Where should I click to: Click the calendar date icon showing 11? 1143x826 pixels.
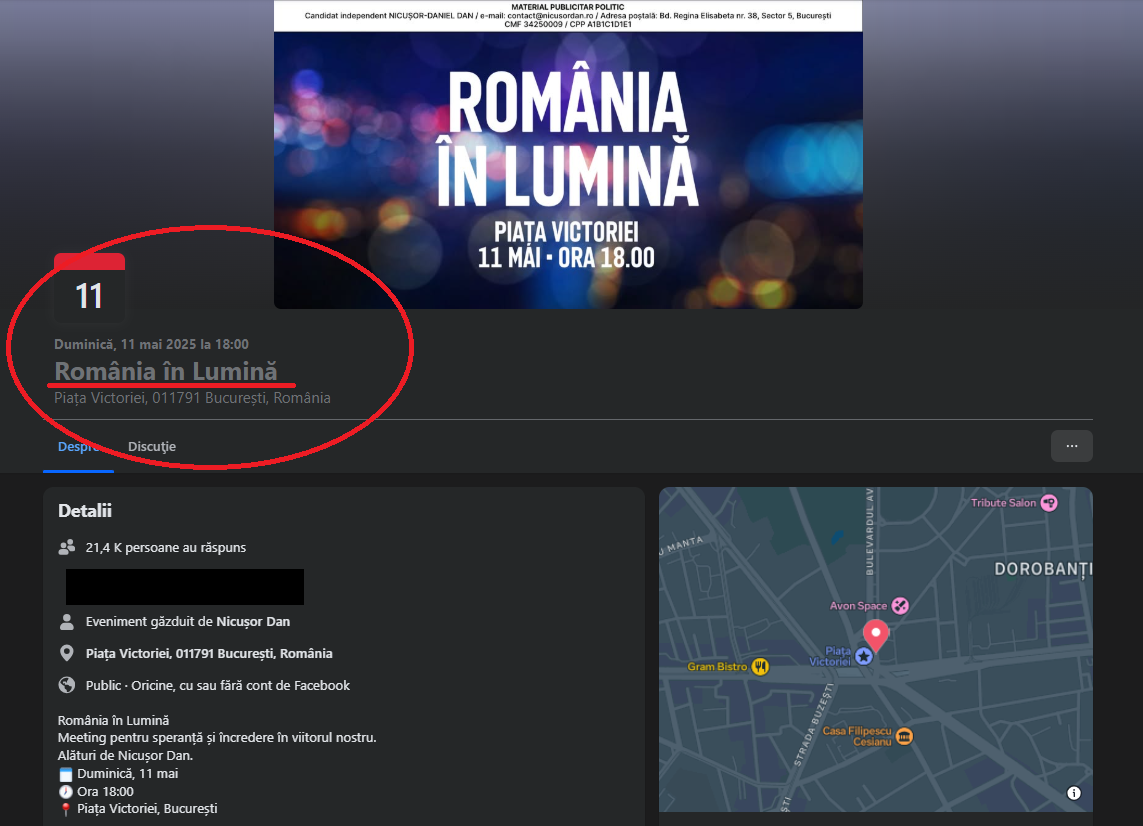click(x=89, y=289)
